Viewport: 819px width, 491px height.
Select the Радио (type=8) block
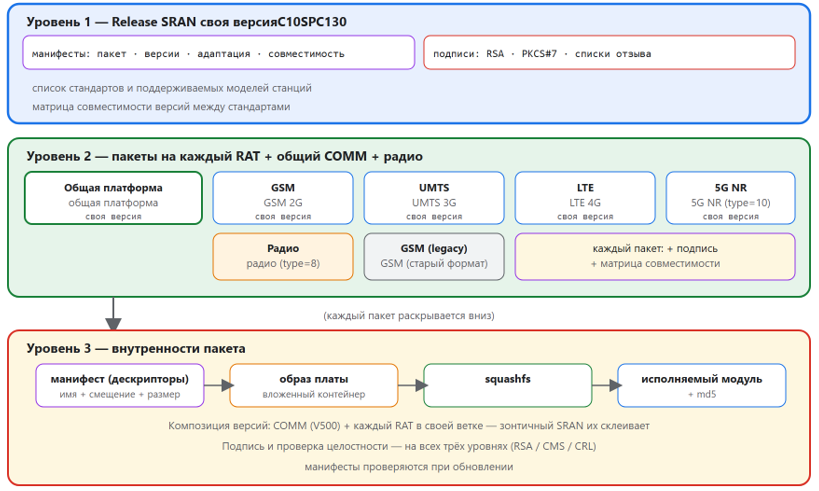[283, 256]
